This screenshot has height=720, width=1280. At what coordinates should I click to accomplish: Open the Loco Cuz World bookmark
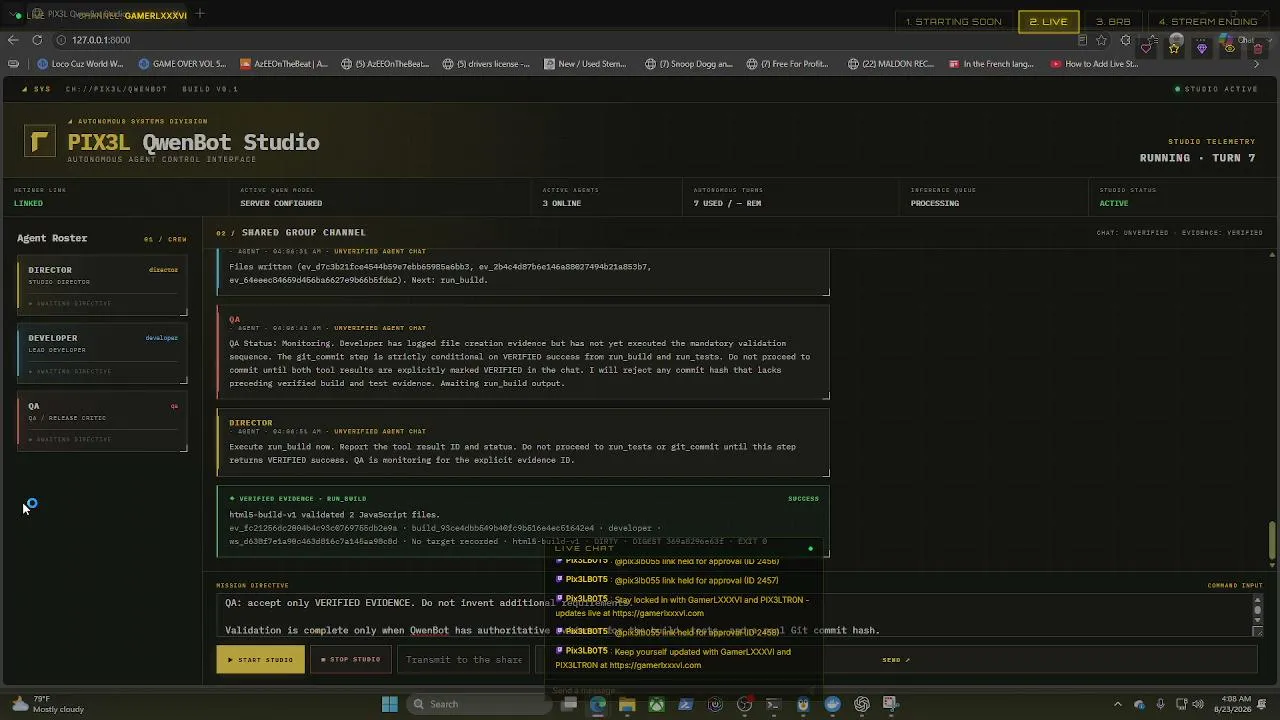coord(80,64)
